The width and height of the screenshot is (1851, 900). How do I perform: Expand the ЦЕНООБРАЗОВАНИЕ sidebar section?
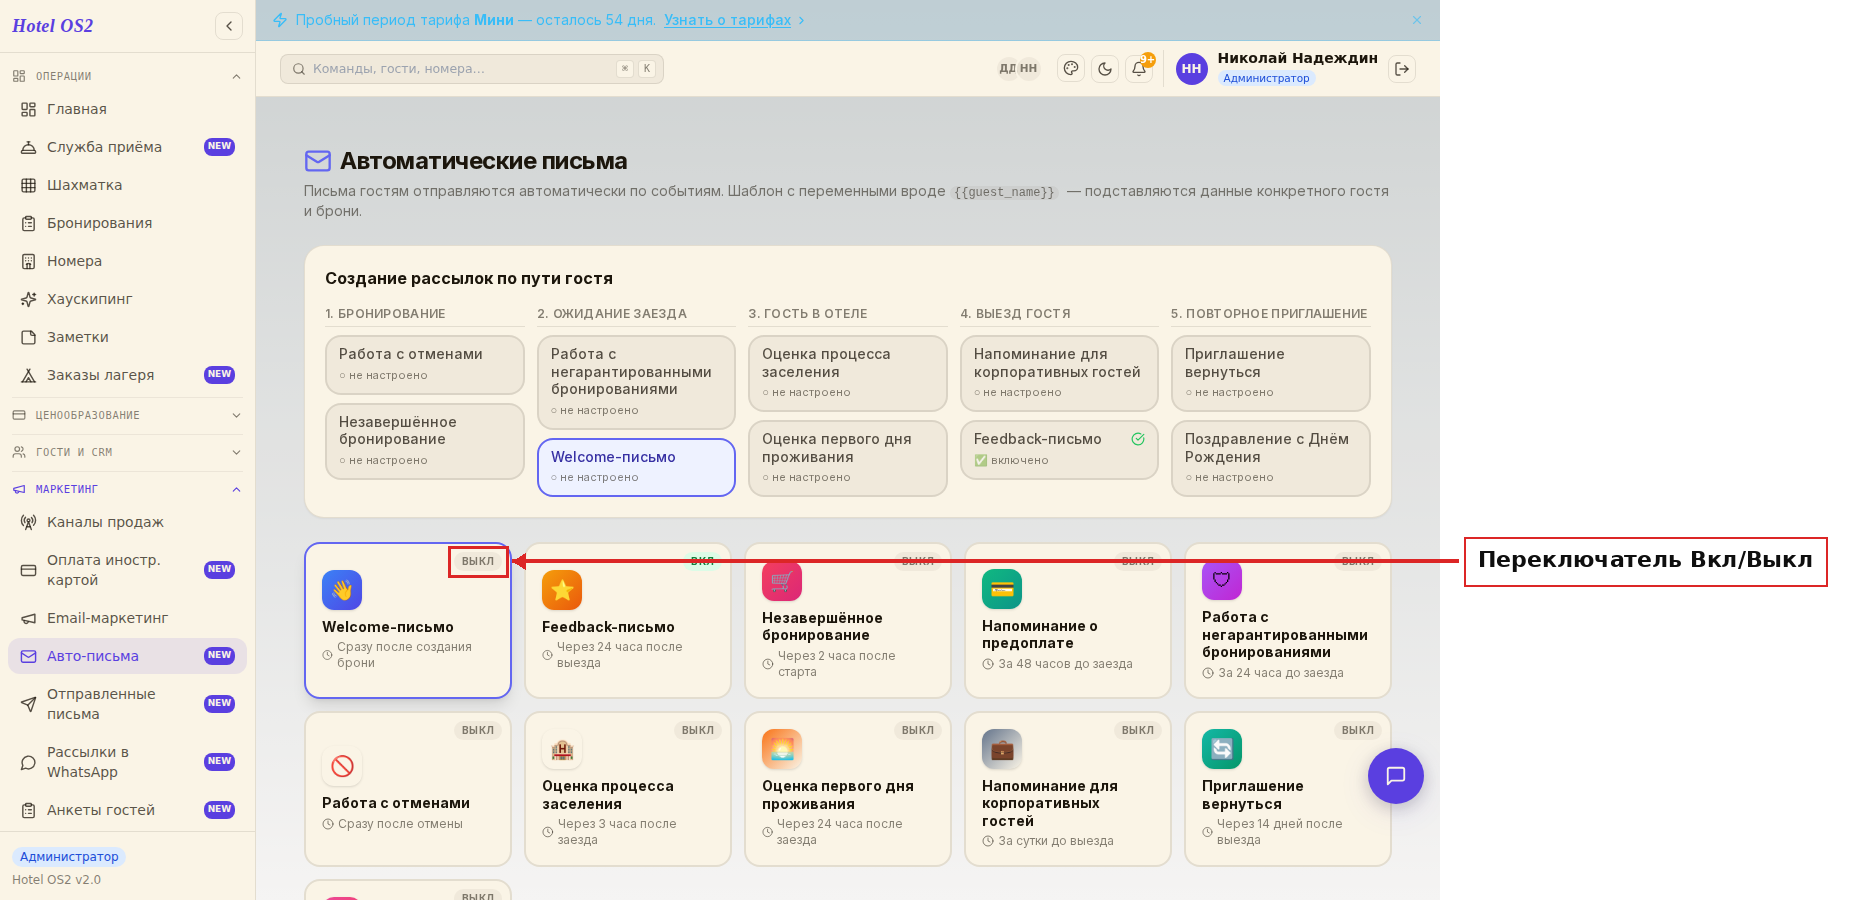pos(127,415)
